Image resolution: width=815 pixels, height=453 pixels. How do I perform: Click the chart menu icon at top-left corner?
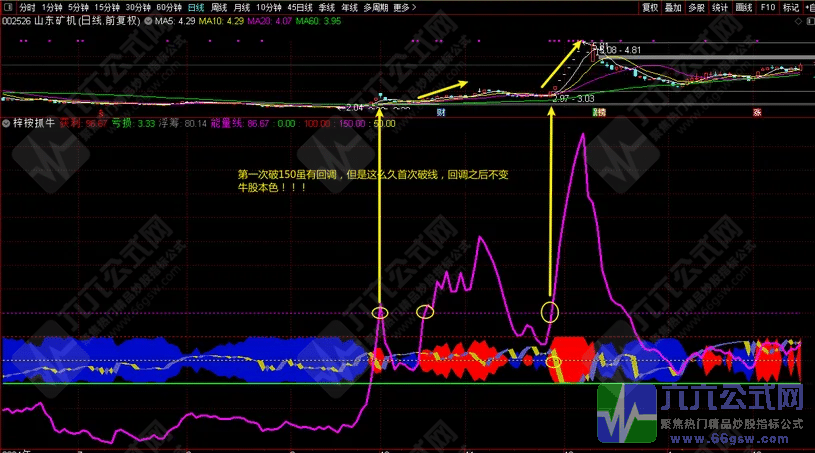(8, 7)
